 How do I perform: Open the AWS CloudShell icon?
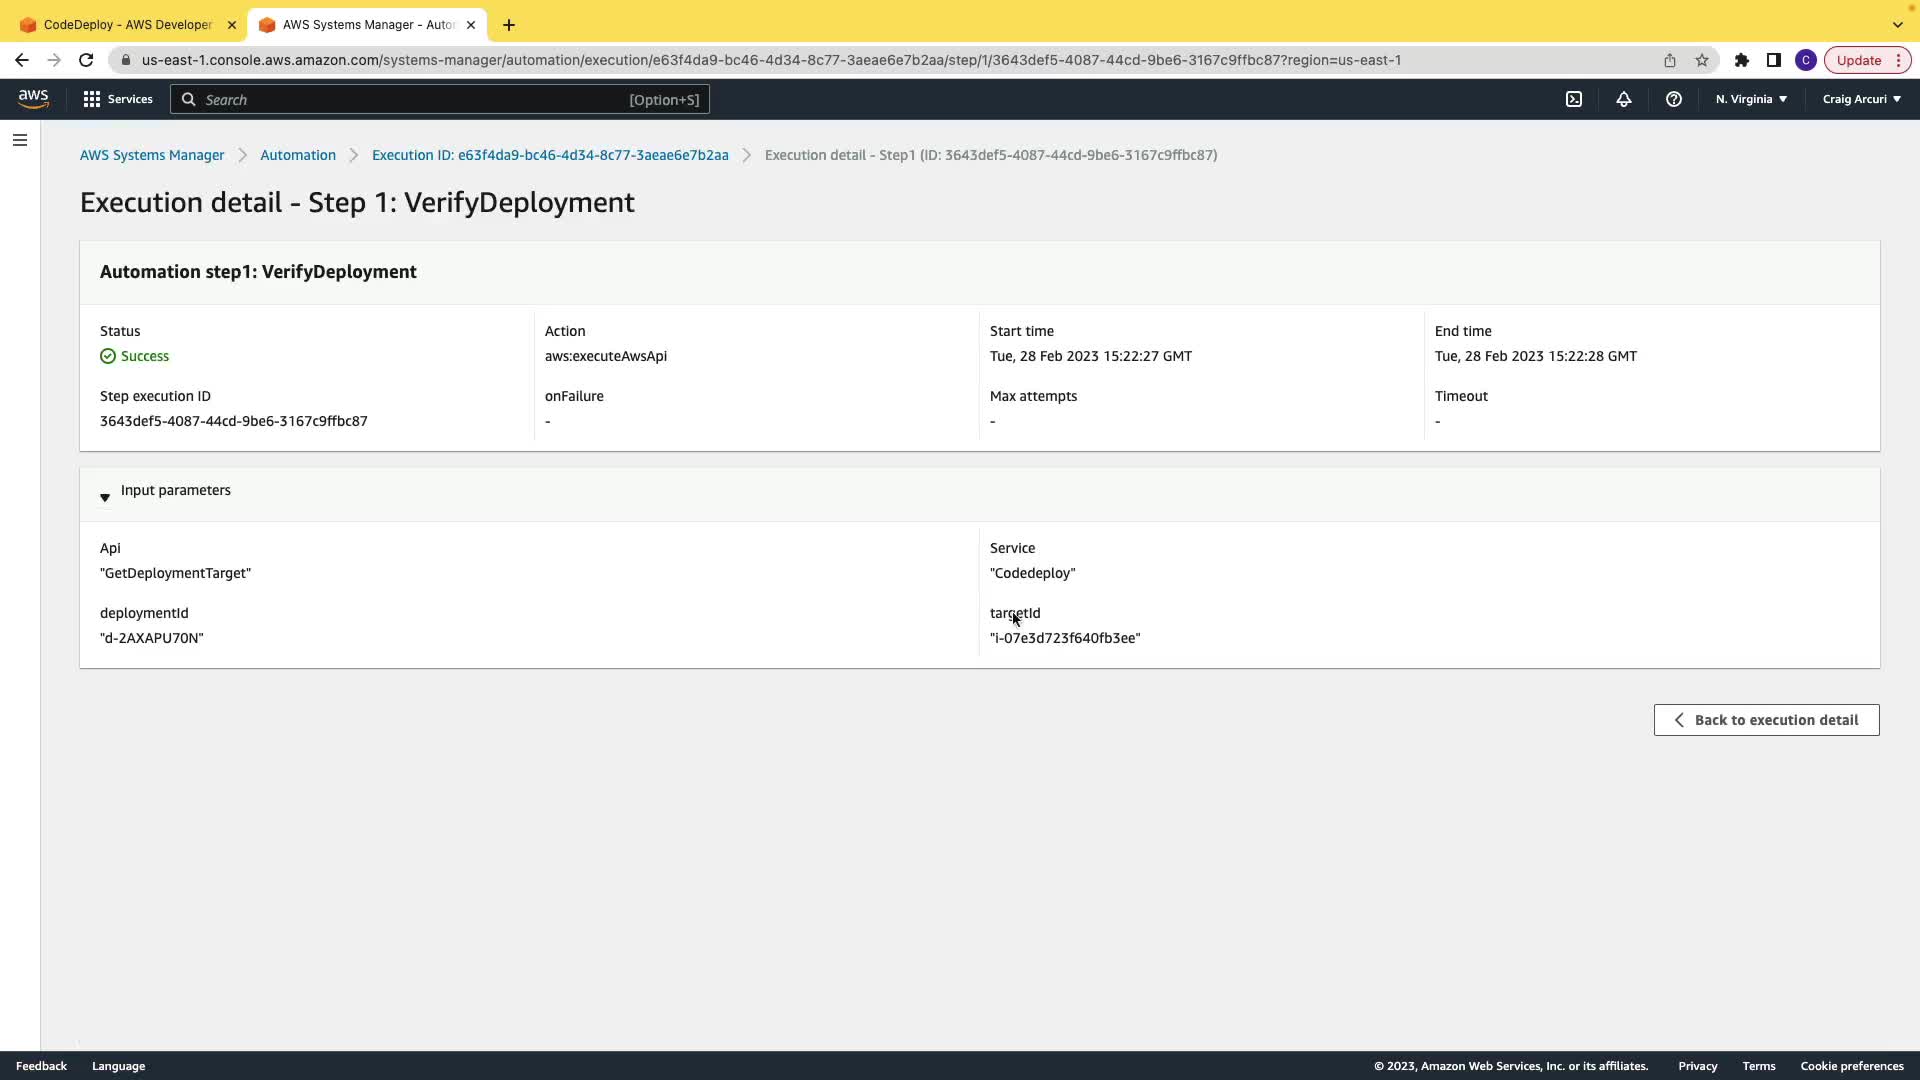[x=1574, y=99]
